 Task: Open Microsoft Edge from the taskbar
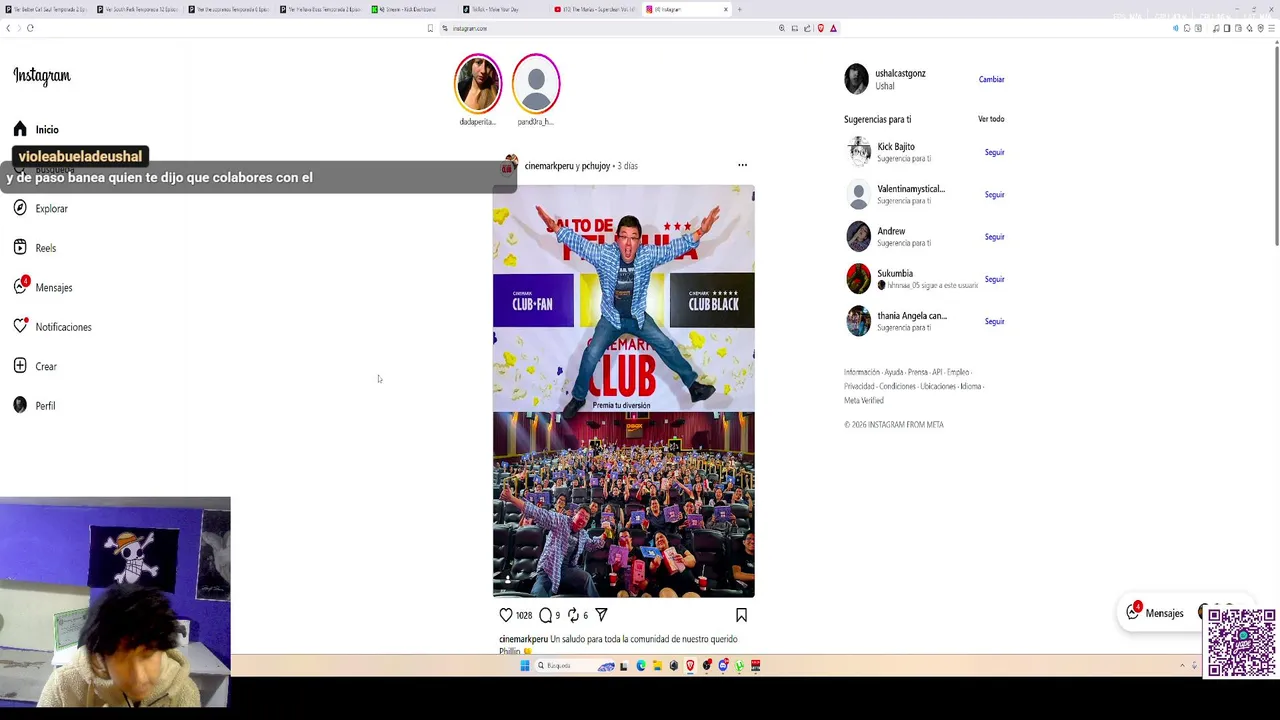641,665
